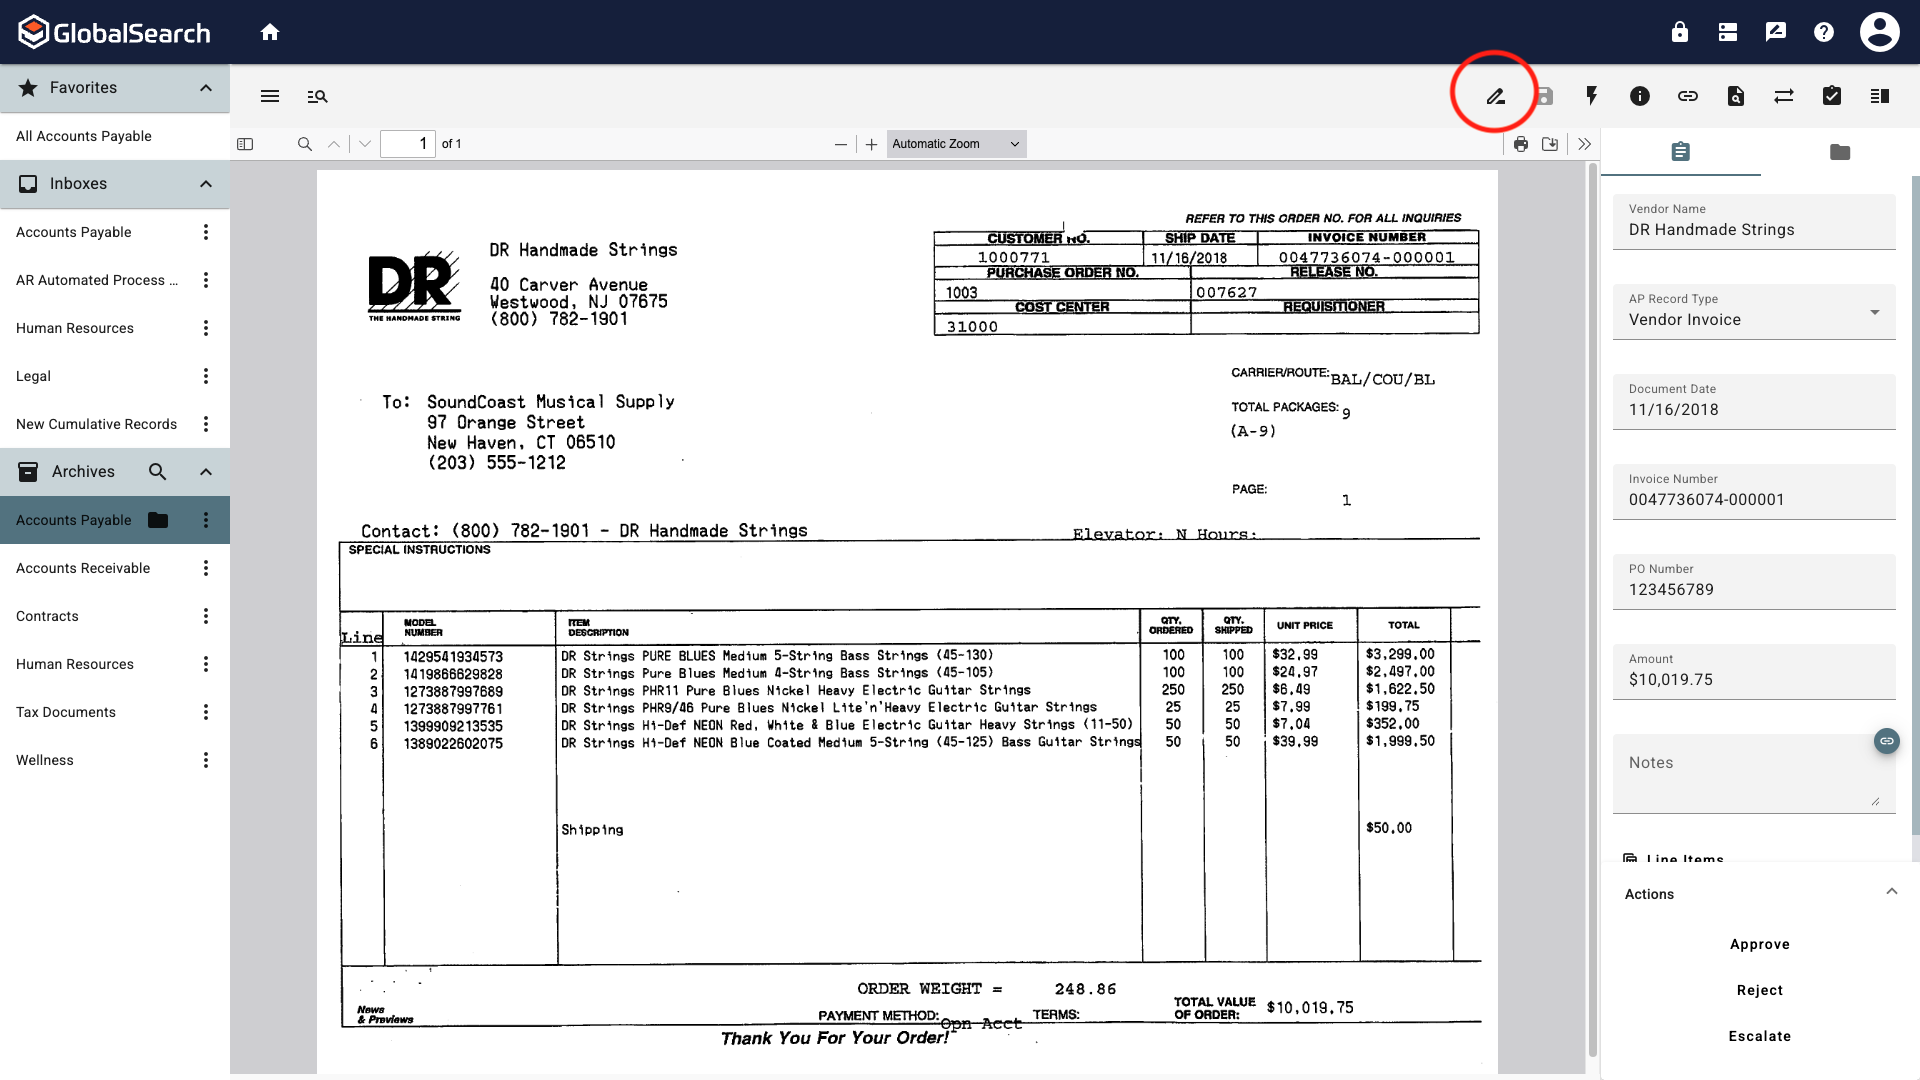This screenshot has width=1920, height=1080.
Task: Click the feedback chat icon in top bar
Action: (x=1775, y=31)
